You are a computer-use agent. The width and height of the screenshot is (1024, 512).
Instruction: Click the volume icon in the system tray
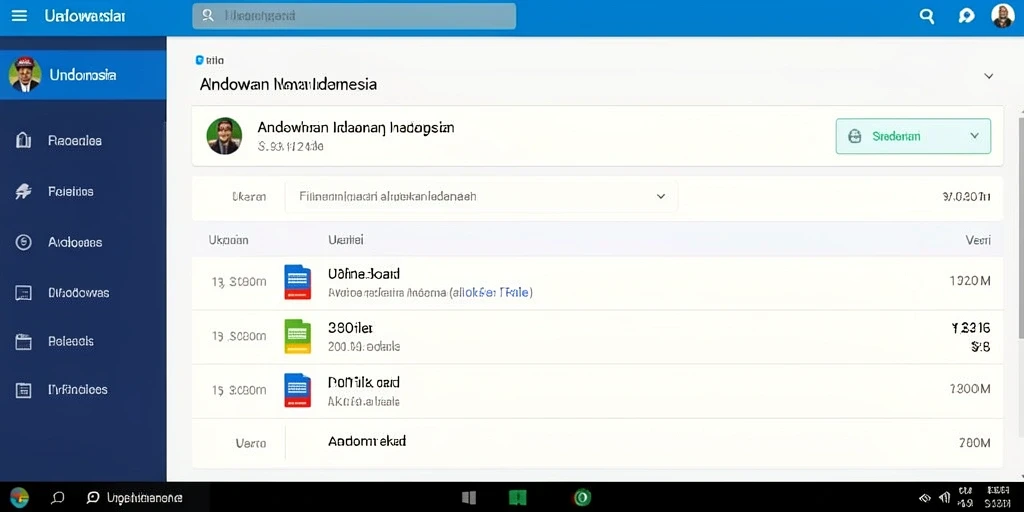click(944, 498)
